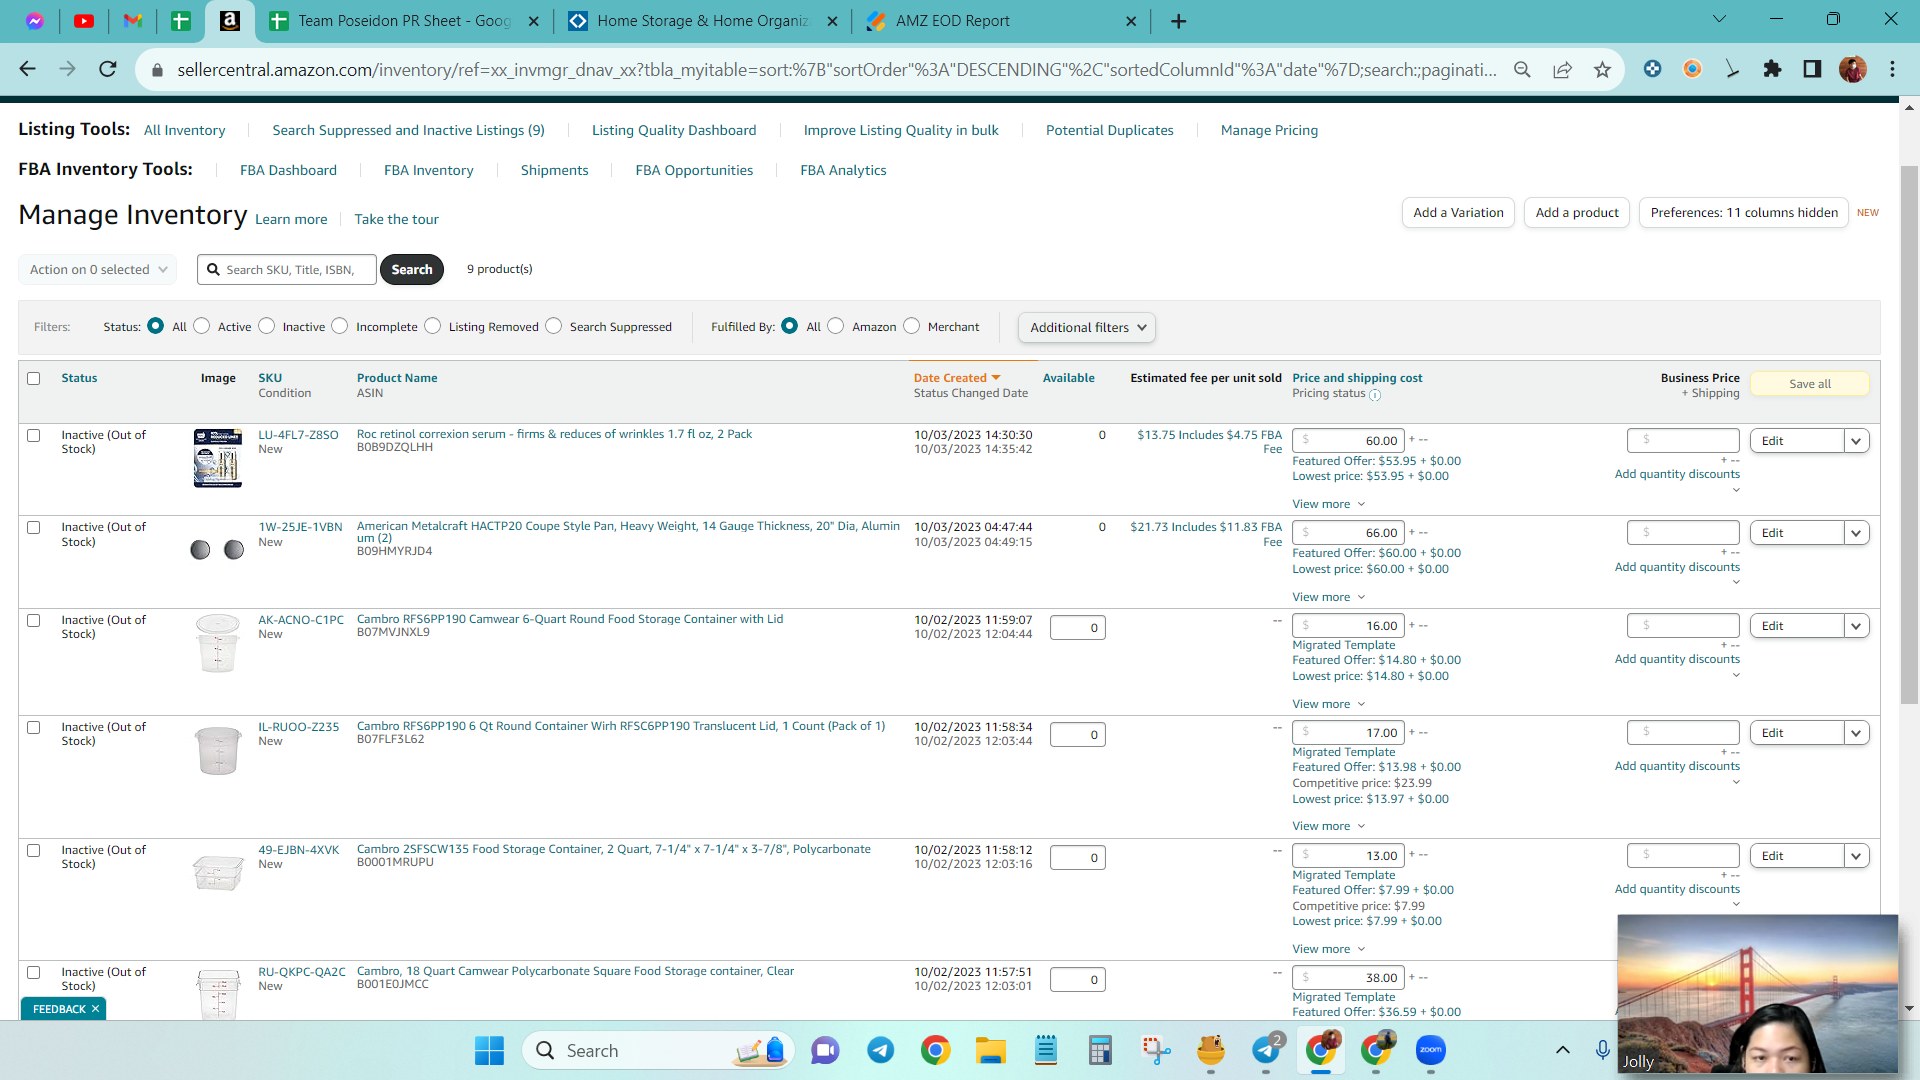This screenshot has width=1920, height=1080.
Task: Open Edit dropdown arrow for 1W-25JE-1VBN row
Action: click(1857, 533)
